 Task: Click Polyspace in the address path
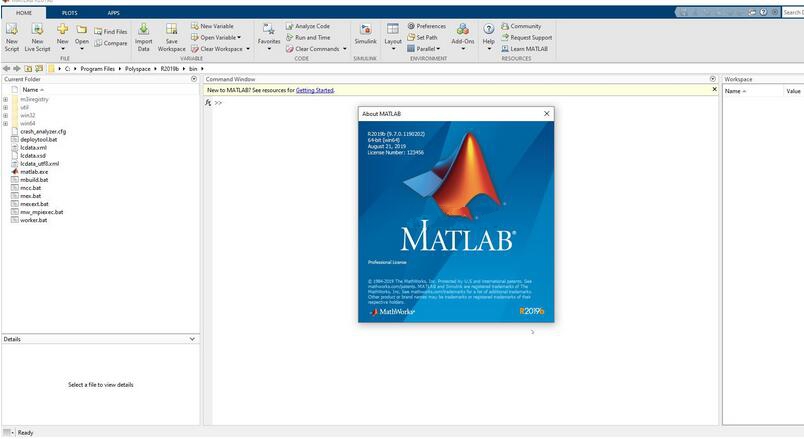point(138,68)
